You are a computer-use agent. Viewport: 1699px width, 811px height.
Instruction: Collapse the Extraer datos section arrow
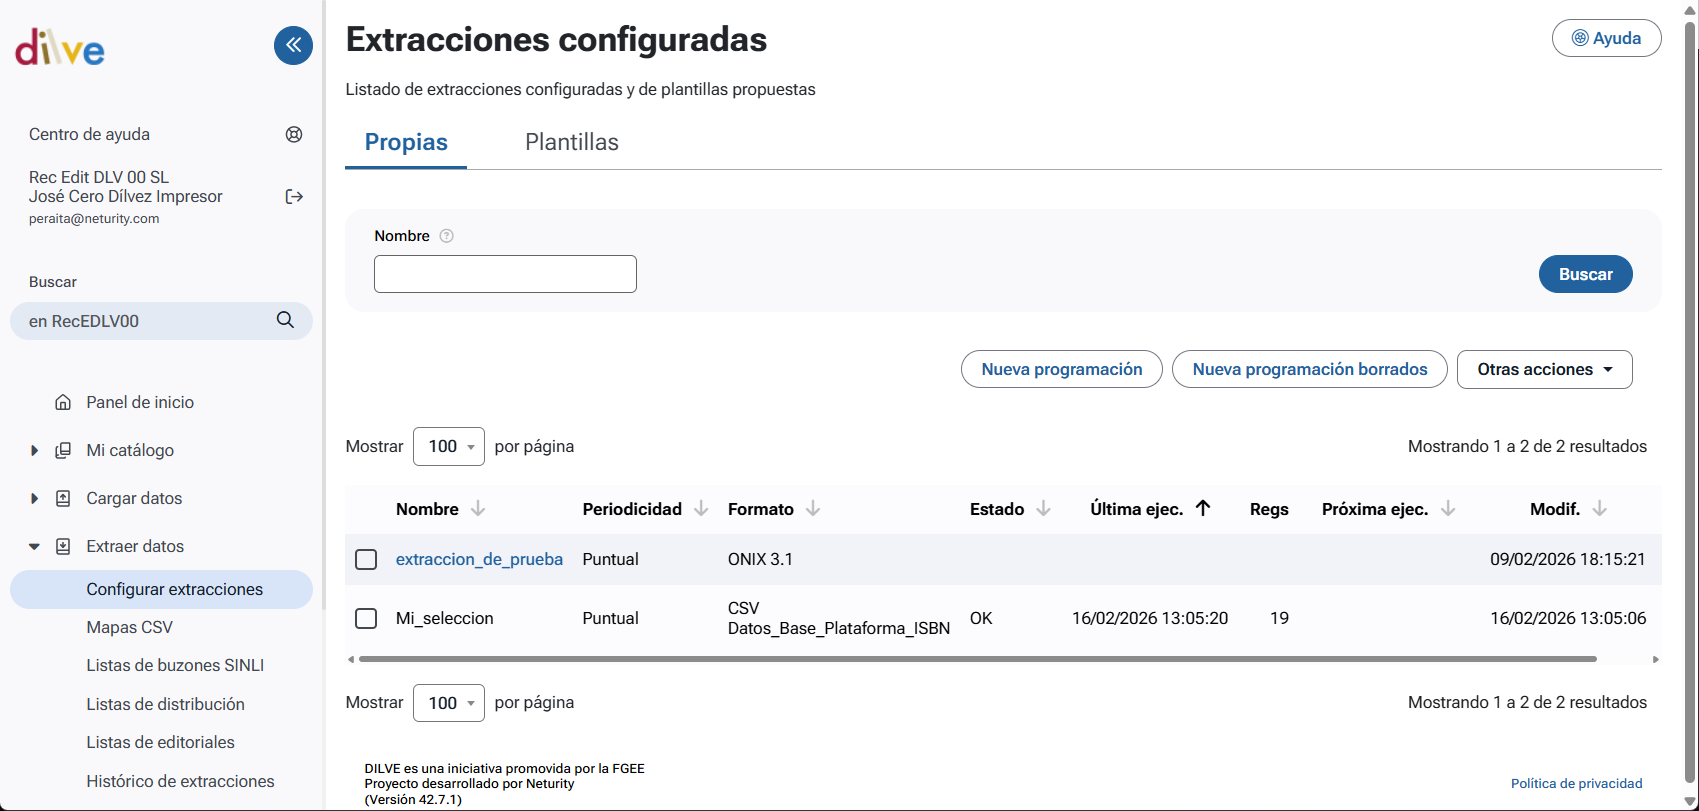34,547
